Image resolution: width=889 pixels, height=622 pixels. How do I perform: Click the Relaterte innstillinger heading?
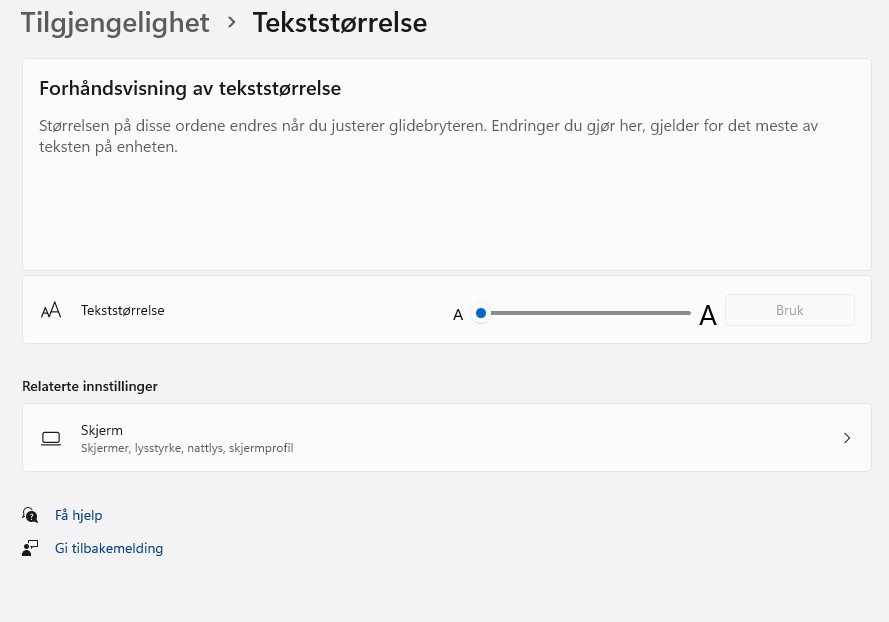(90, 386)
